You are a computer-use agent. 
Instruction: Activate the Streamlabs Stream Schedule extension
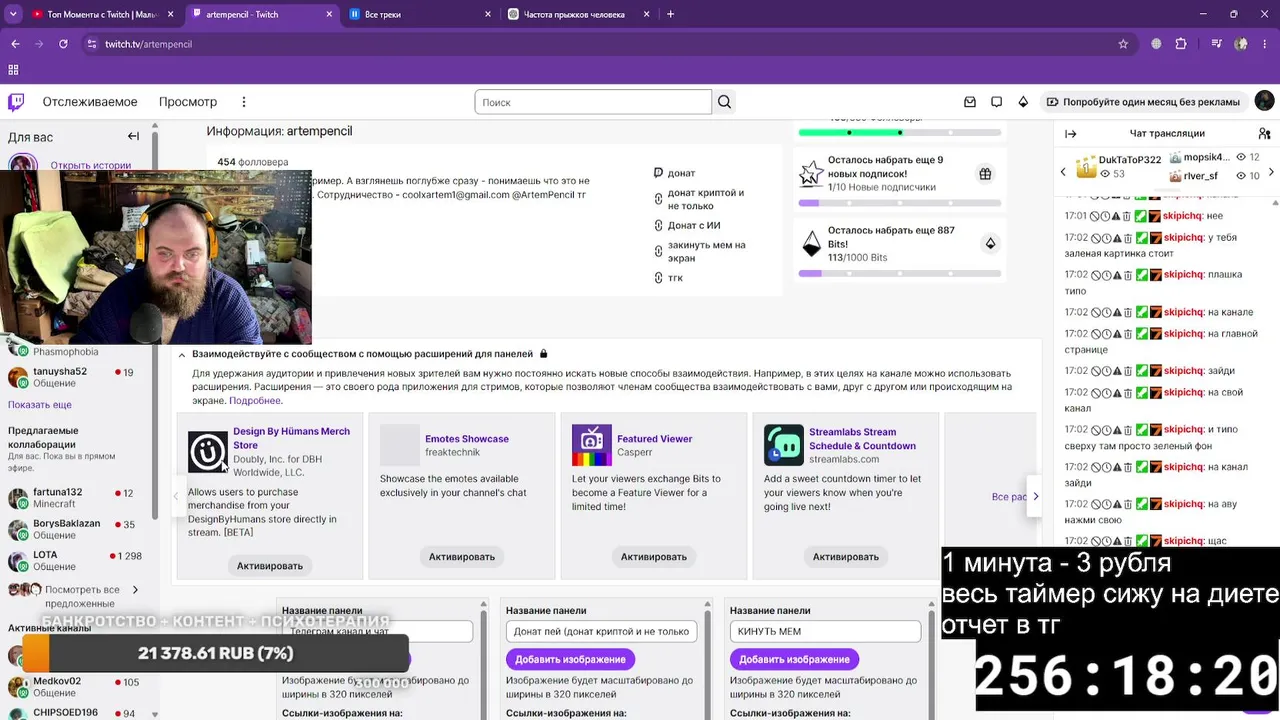click(846, 557)
